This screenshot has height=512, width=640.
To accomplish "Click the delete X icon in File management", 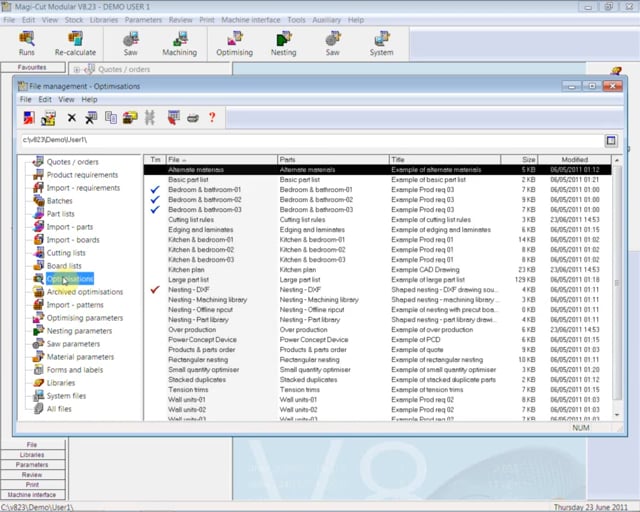I will tap(71, 118).
